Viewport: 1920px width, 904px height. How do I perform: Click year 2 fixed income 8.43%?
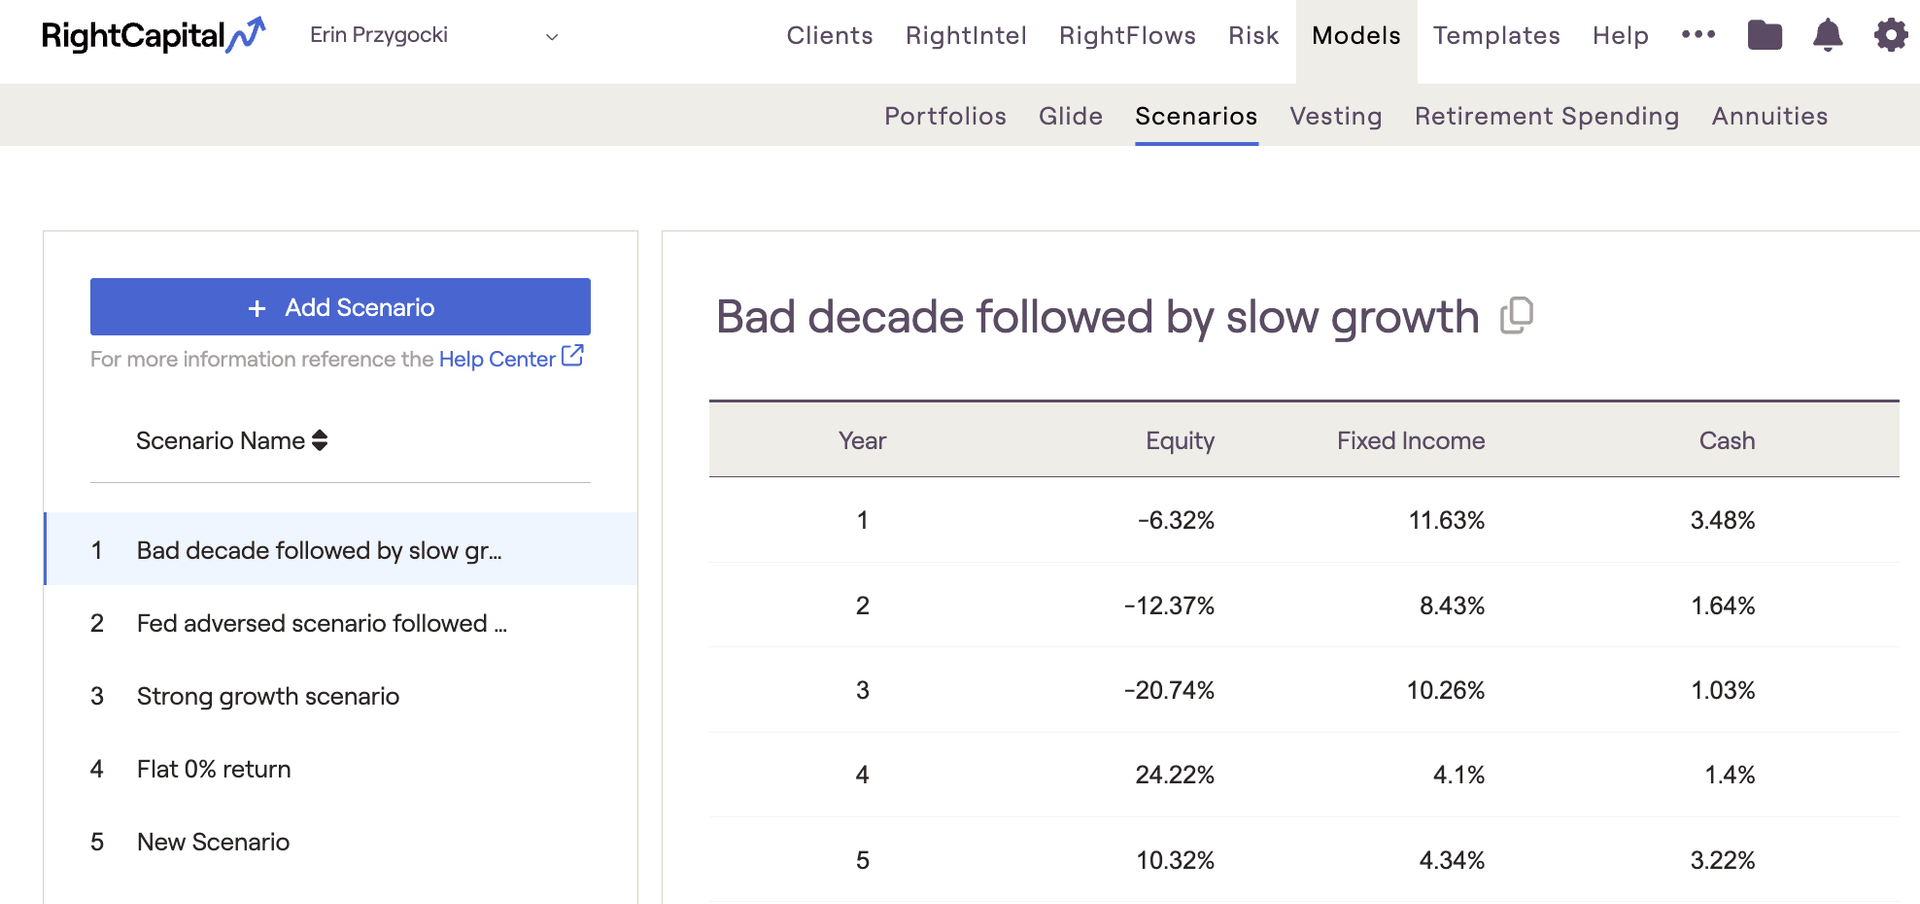click(x=1452, y=606)
